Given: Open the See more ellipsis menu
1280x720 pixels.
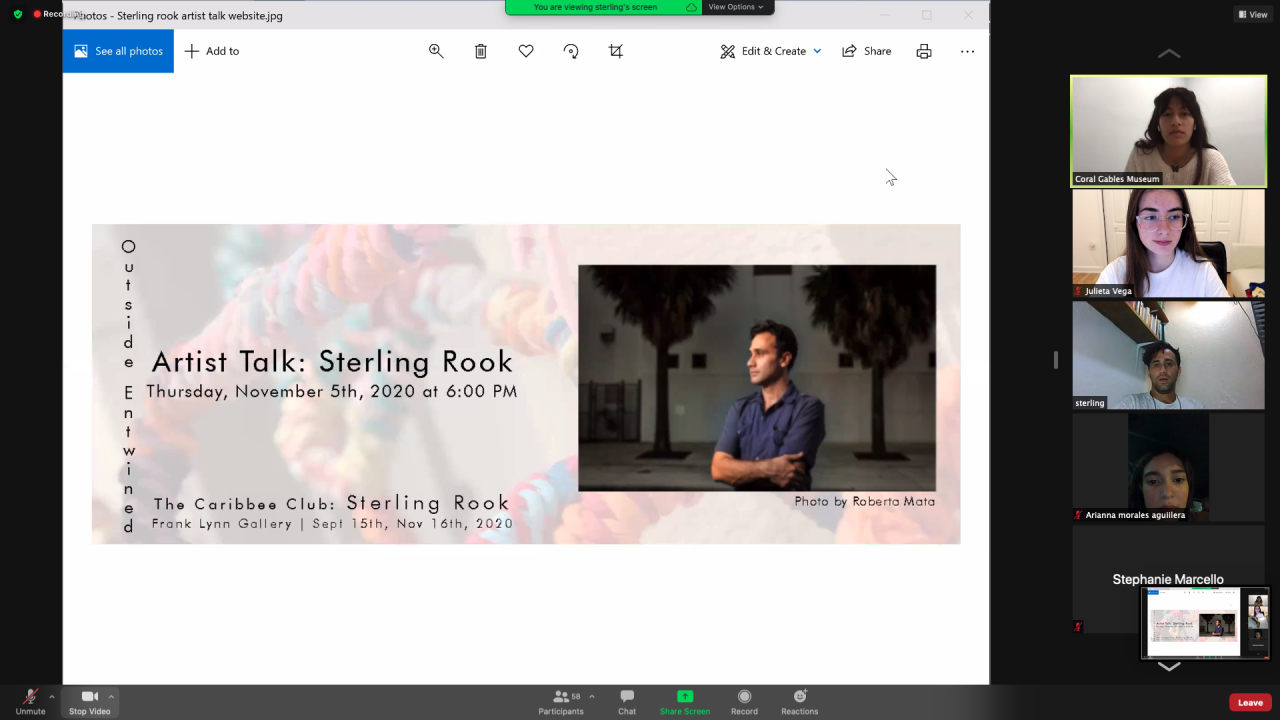Looking at the screenshot, I should tap(967, 51).
